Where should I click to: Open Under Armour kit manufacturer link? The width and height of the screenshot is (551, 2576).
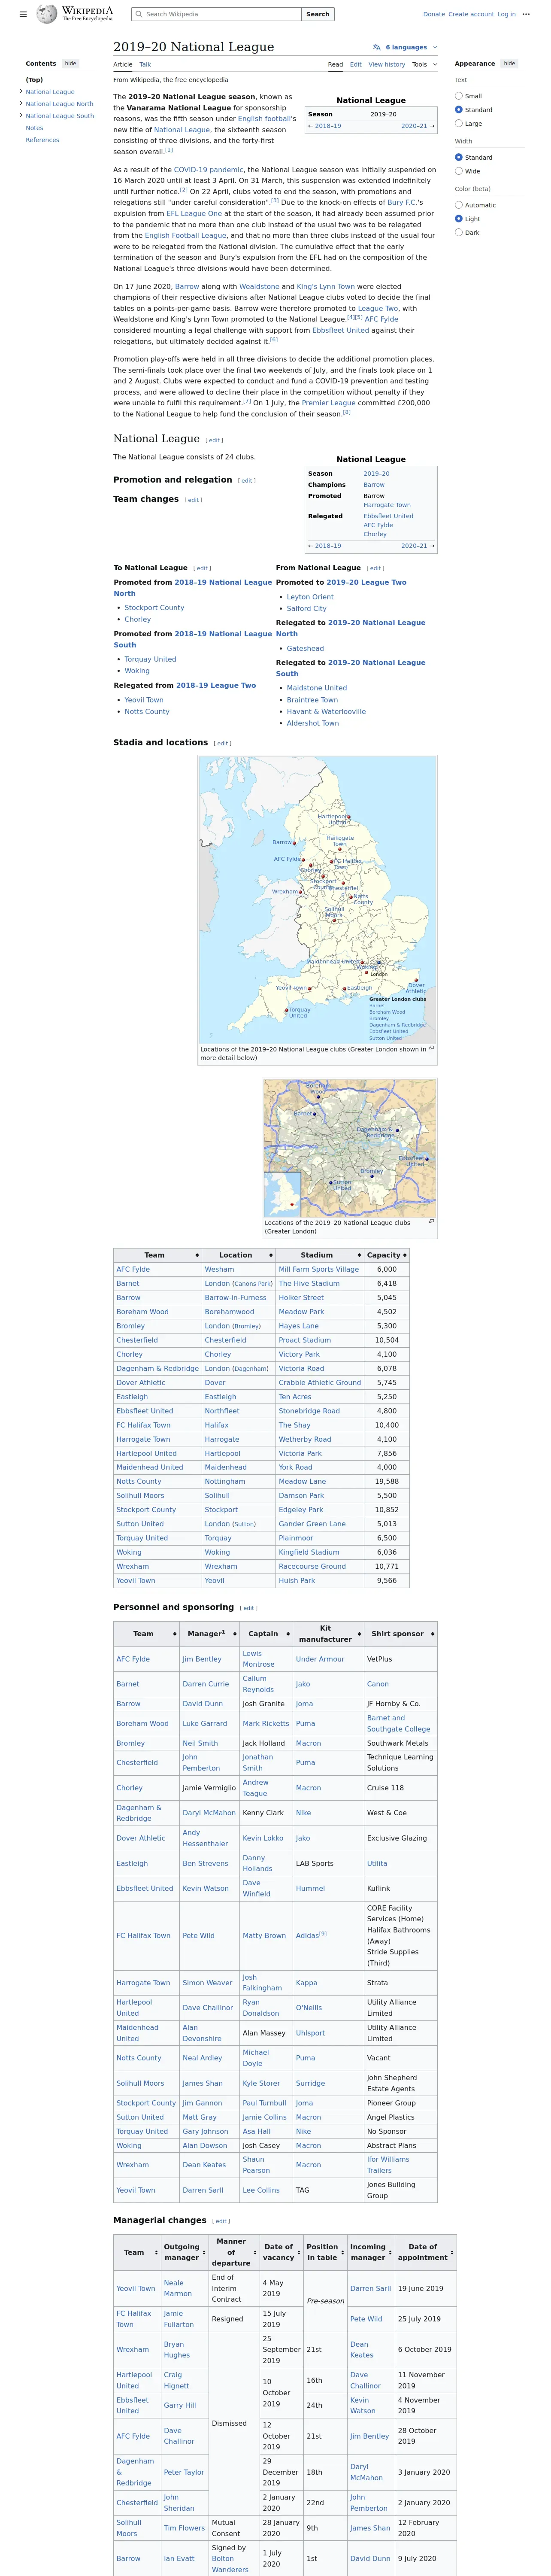(x=320, y=1659)
